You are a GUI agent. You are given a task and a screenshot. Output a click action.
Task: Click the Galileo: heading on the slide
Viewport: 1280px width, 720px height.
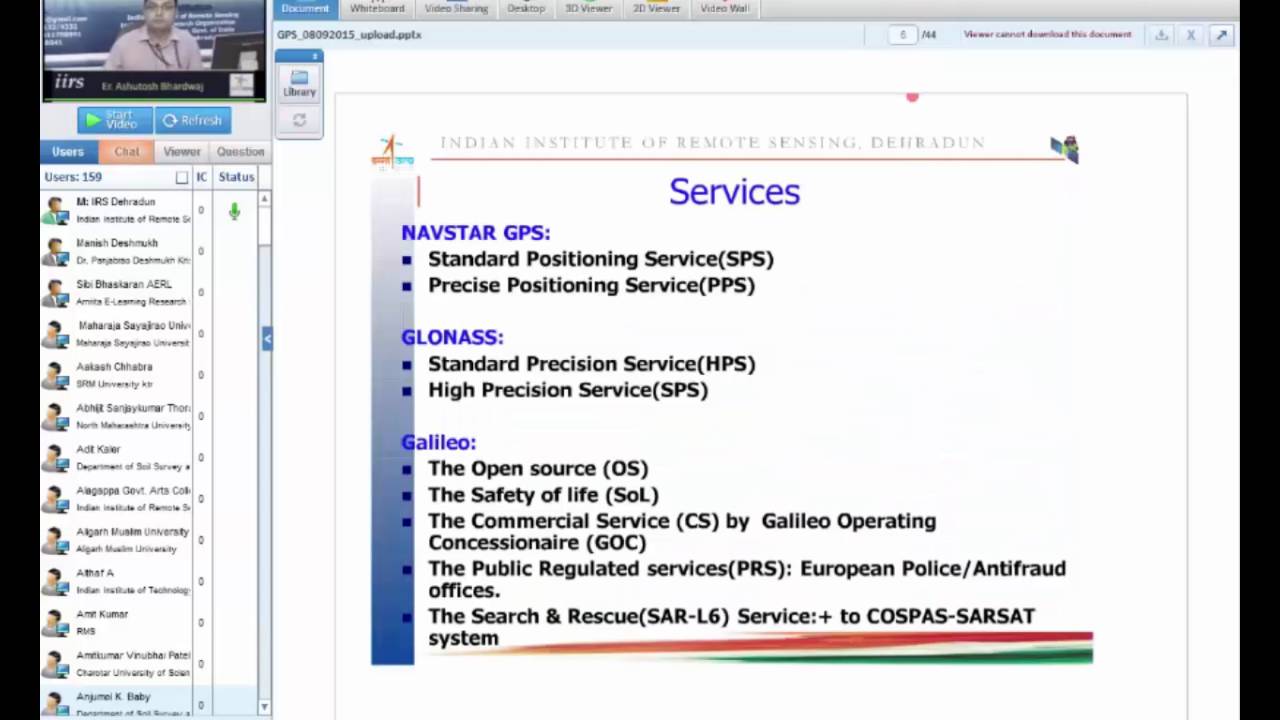[x=438, y=442]
